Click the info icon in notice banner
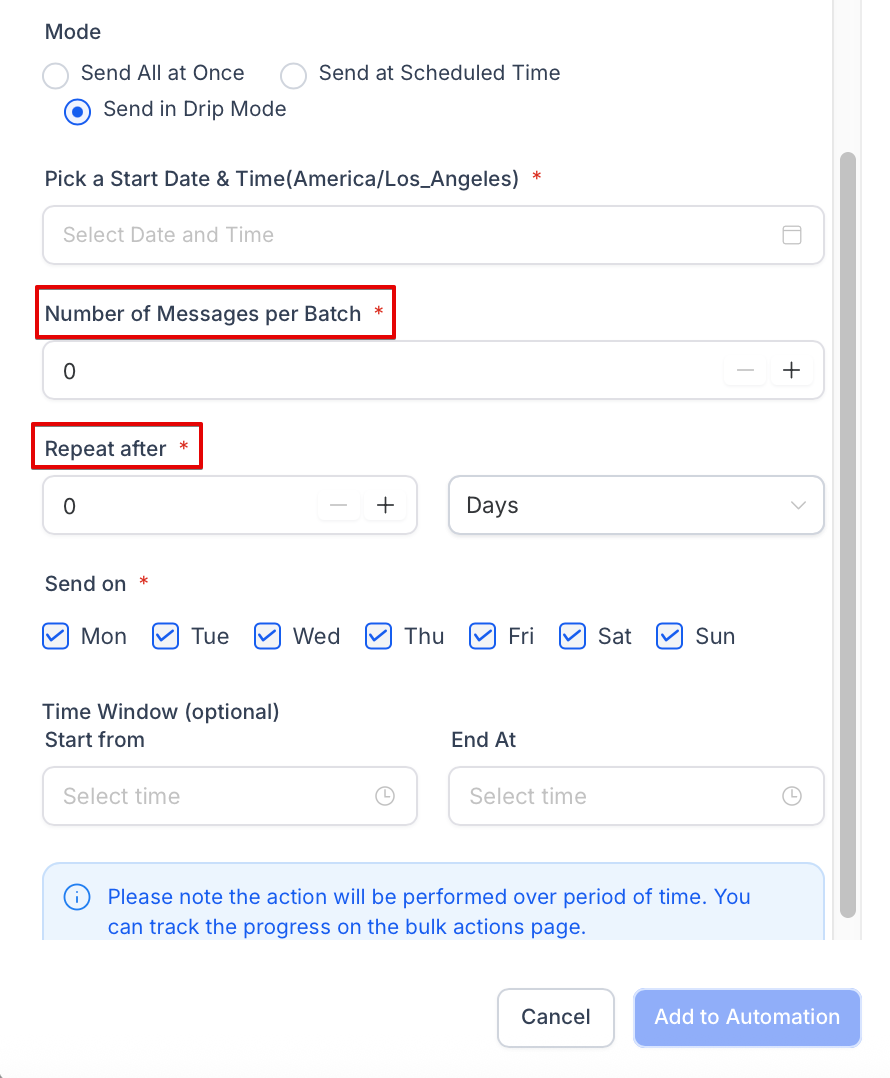Viewport: 890px width, 1078px height. point(77,897)
